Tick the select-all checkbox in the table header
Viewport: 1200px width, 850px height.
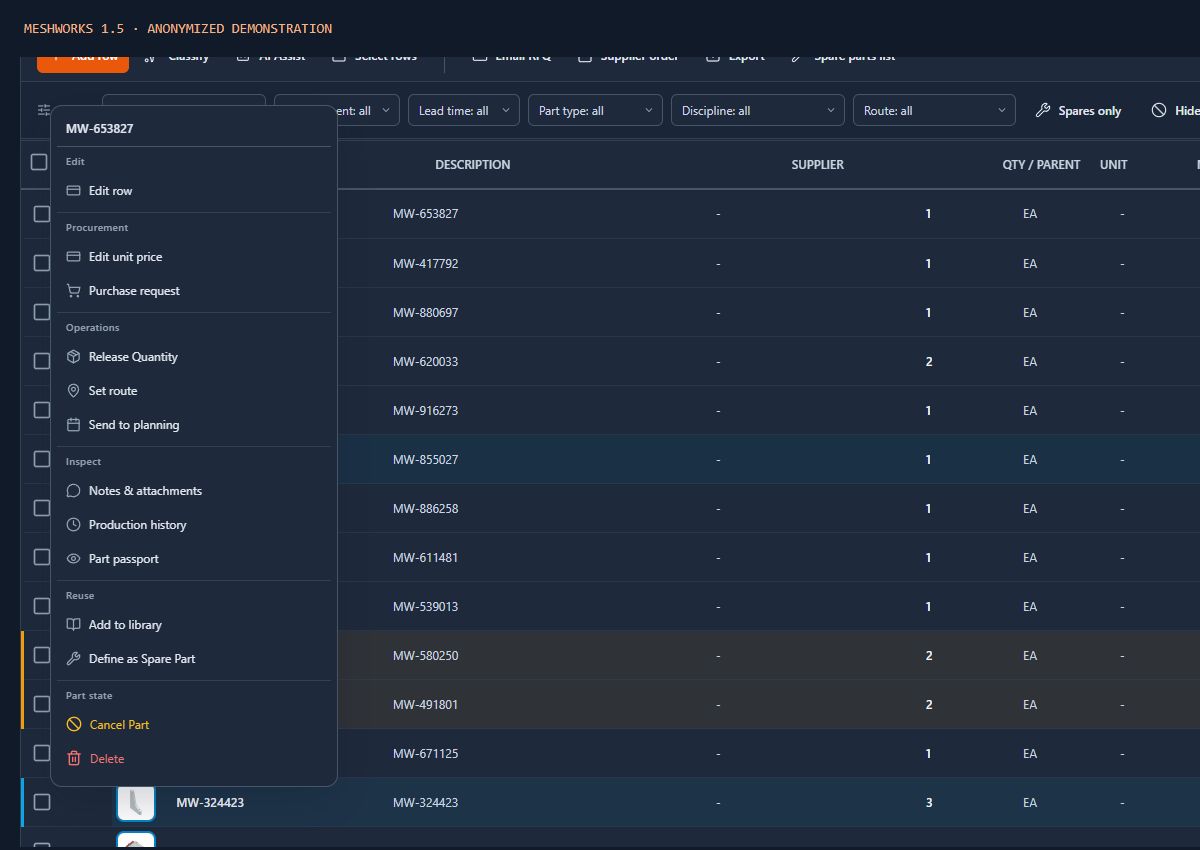coord(39,162)
